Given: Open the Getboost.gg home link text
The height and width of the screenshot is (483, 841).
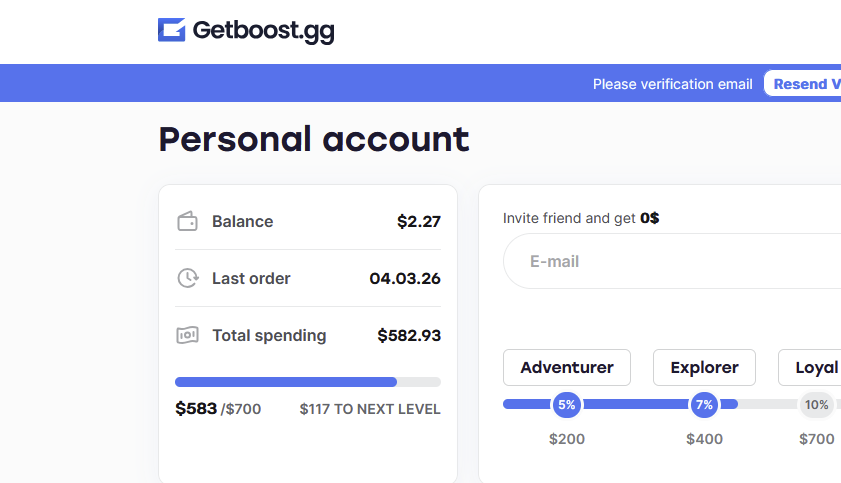Looking at the screenshot, I should click(263, 31).
